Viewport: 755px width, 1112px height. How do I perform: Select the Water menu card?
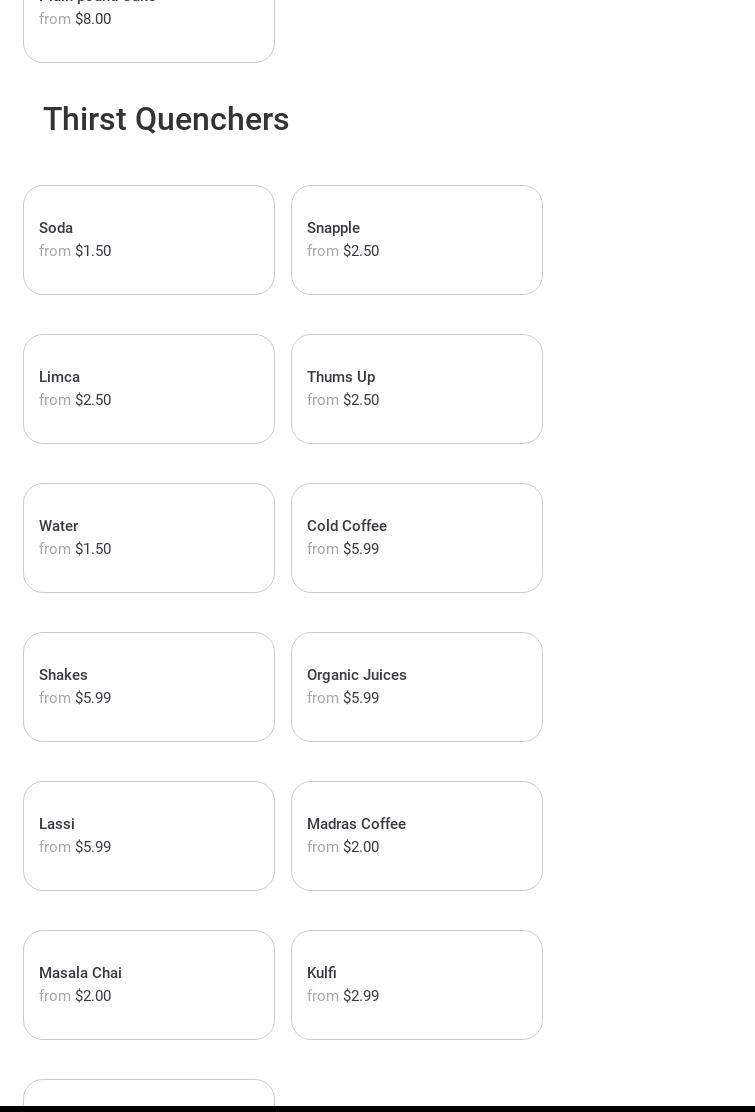point(148,538)
